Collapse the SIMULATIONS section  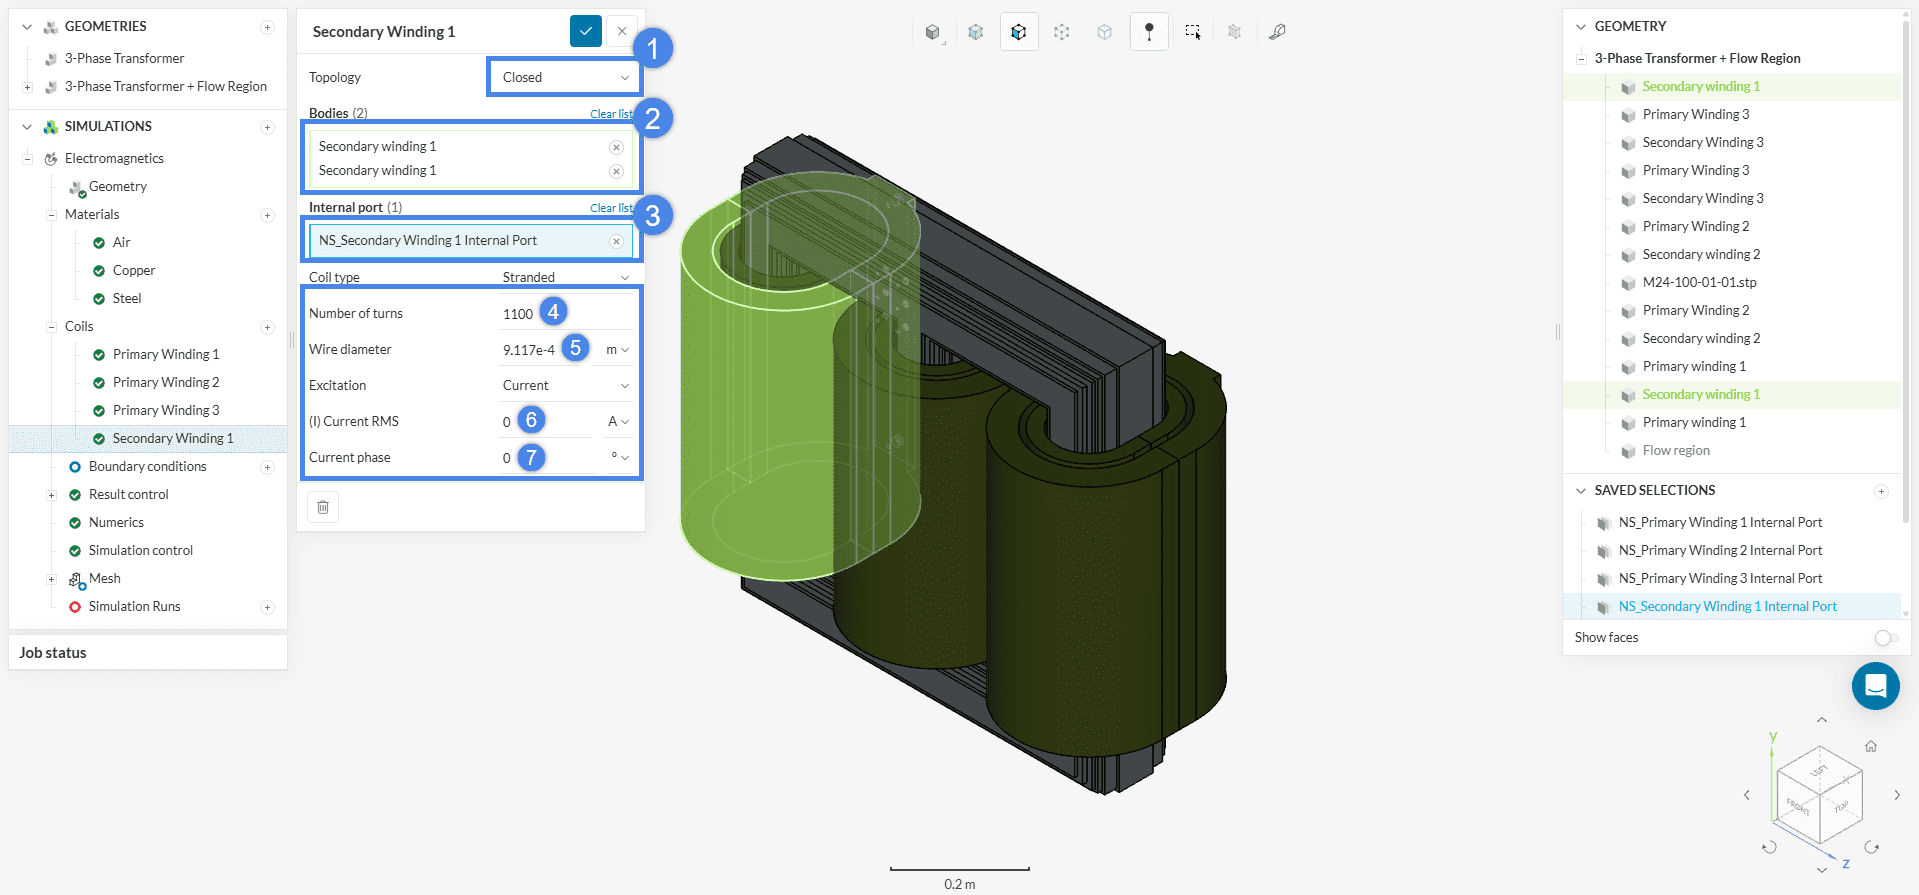click(x=27, y=127)
